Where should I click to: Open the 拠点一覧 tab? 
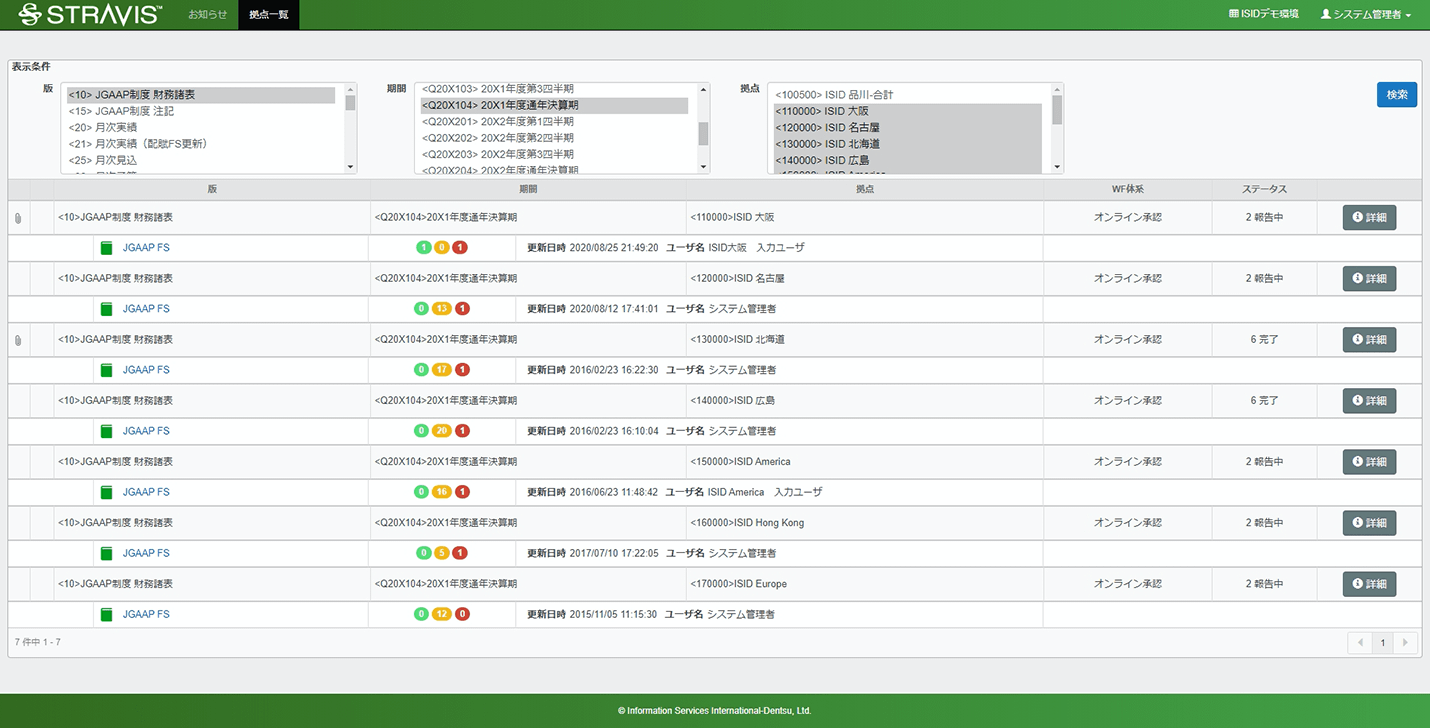tap(269, 15)
